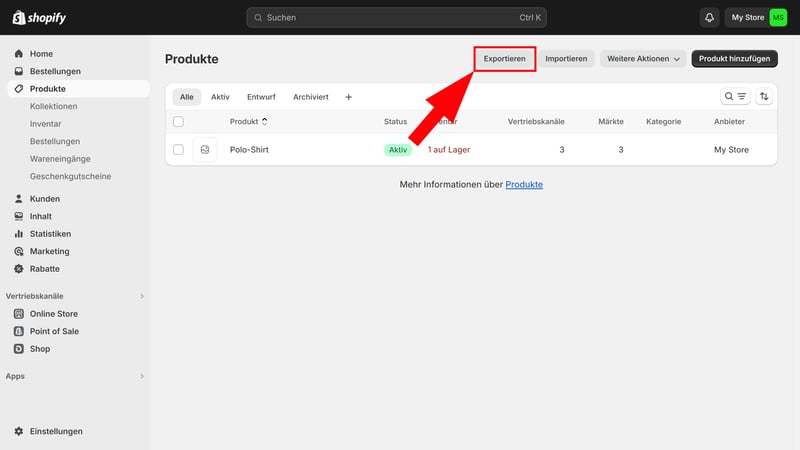Click the Anbieter column header

point(729,121)
